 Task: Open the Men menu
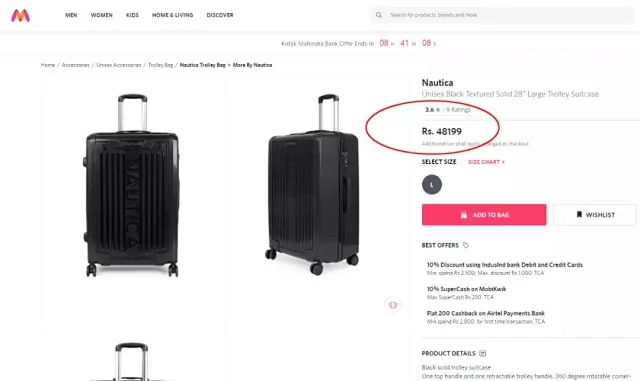(71, 15)
